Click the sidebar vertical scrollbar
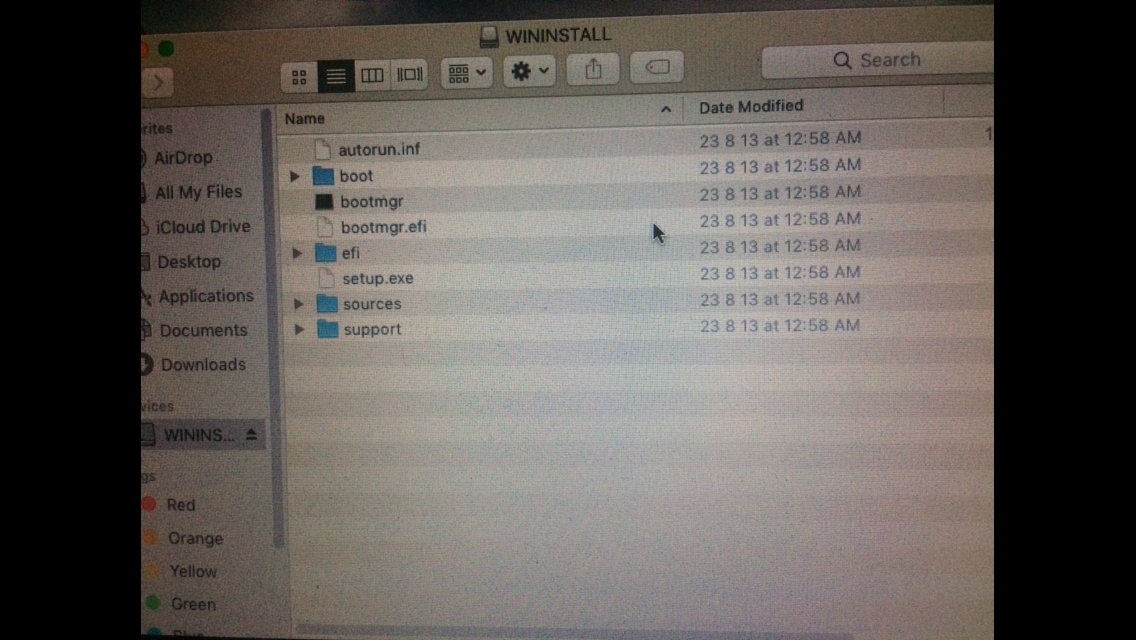The width and height of the screenshot is (1136, 640). point(274,326)
